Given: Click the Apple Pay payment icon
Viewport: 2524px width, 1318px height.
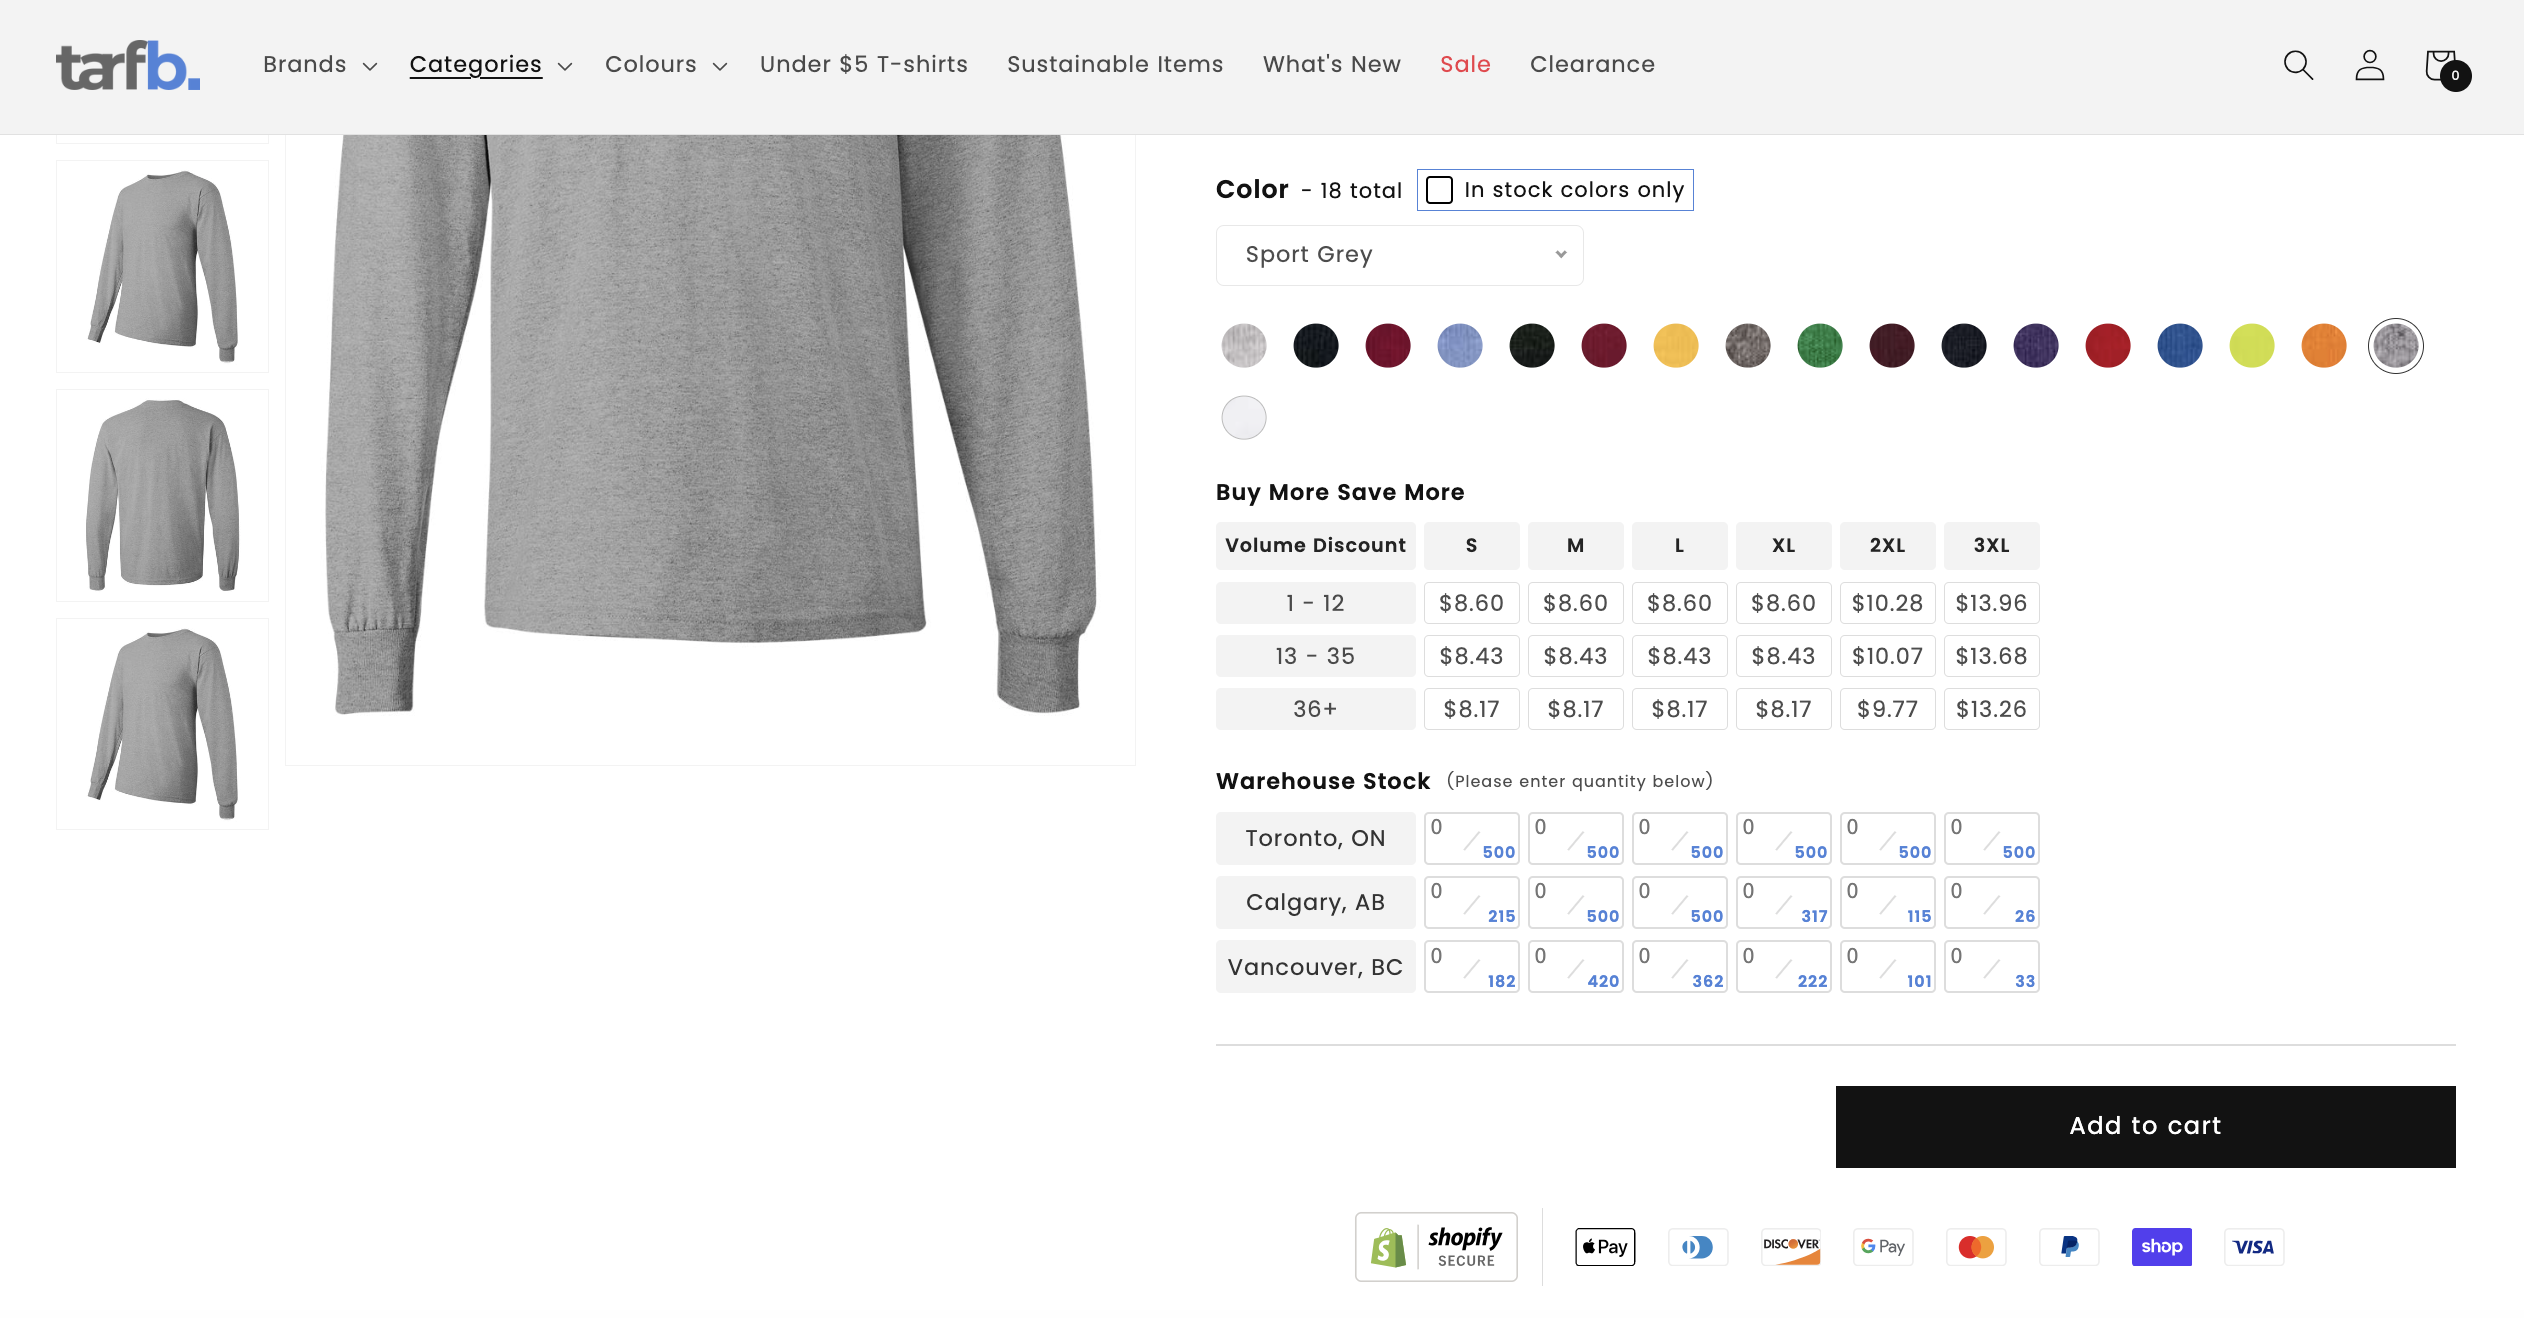Looking at the screenshot, I should point(1604,1246).
